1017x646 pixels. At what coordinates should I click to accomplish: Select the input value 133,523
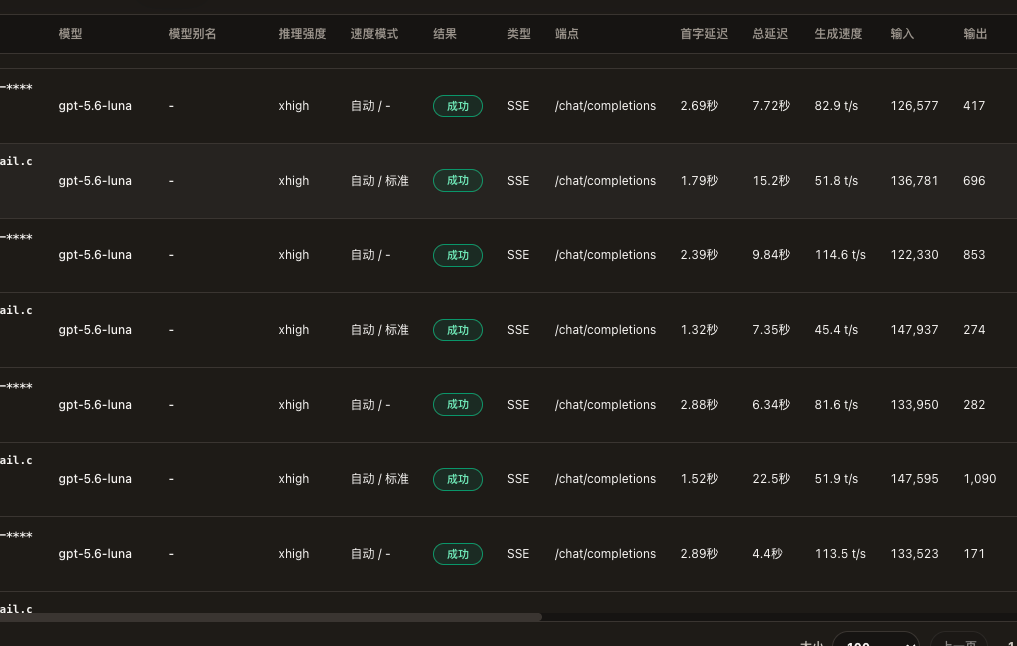tap(914, 554)
